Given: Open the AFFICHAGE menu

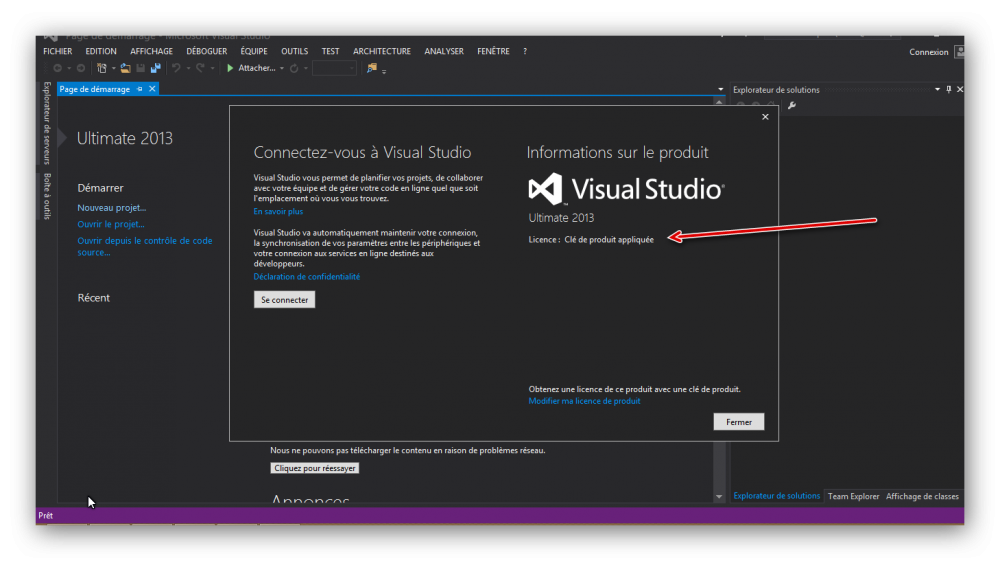Looking at the screenshot, I should click(x=151, y=51).
